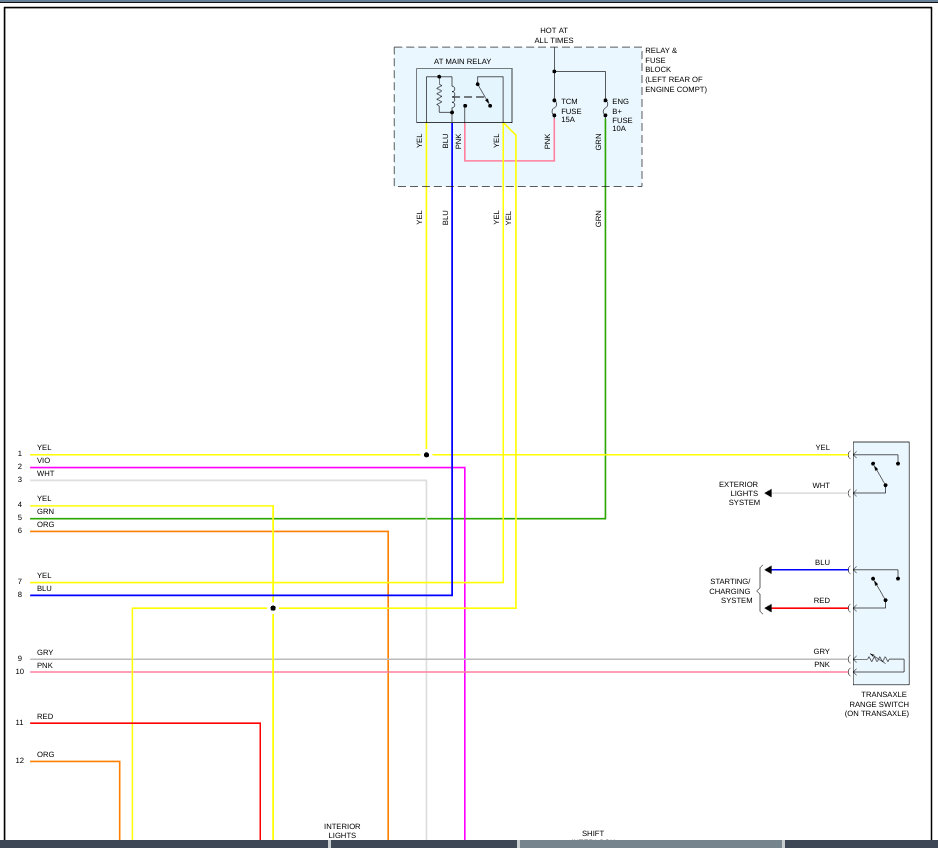Viewport: 938px width, 848px height.
Task: Click the ENG B+ fuse symbol
Action: [605, 108]
